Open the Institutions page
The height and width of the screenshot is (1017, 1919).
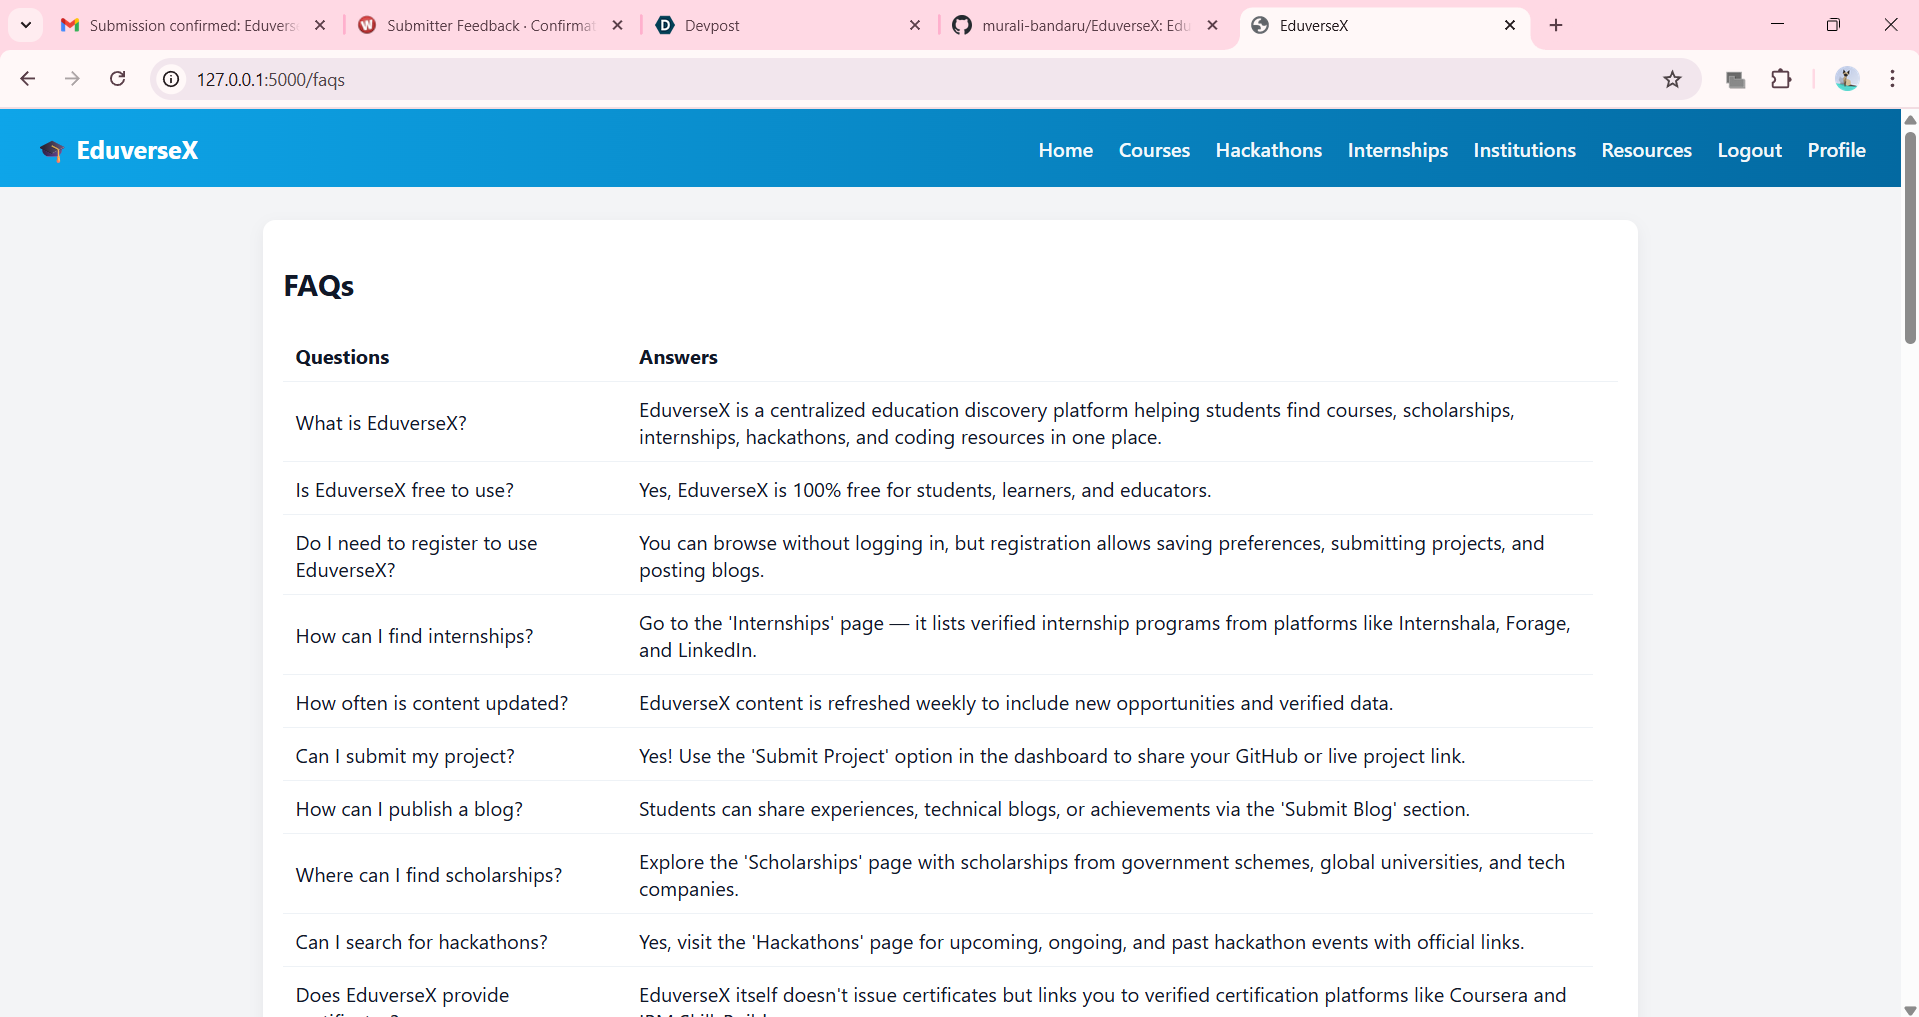point(1524,150)
